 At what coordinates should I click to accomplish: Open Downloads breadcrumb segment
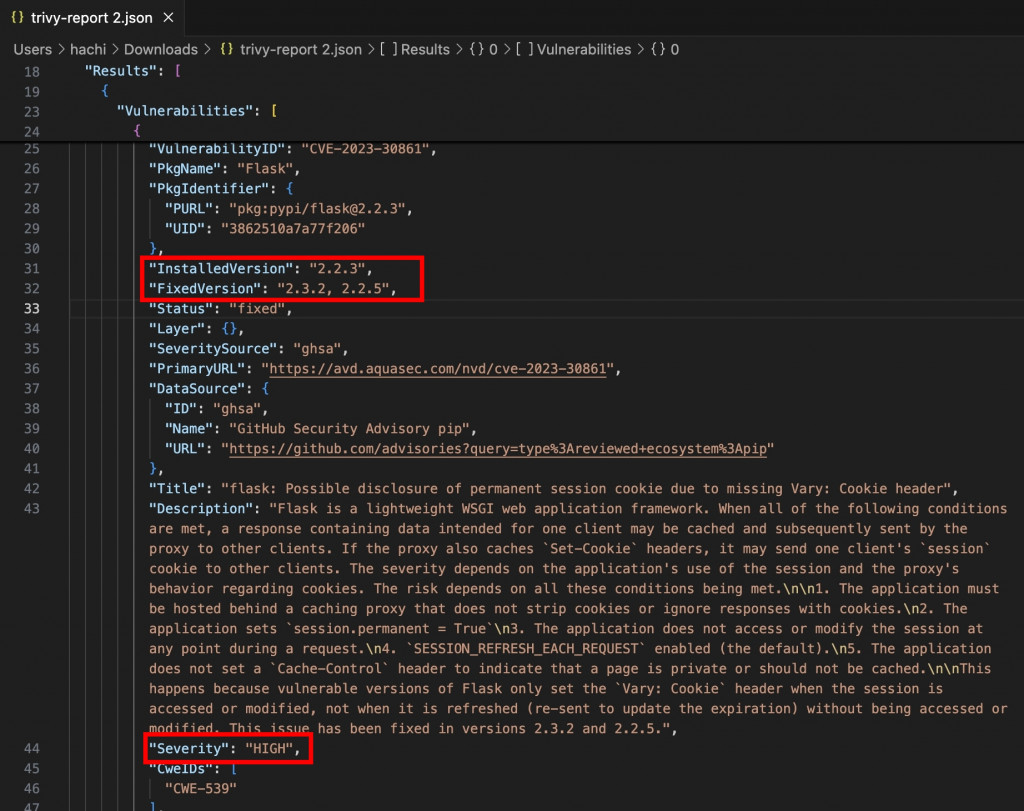[x=161, y=50]
